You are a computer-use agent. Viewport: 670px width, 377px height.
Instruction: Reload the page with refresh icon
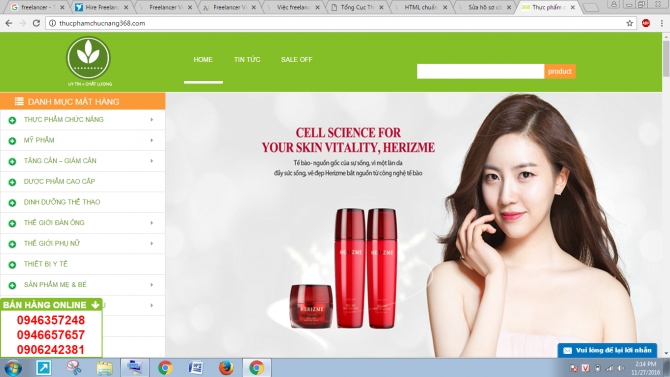click(36, 23)
